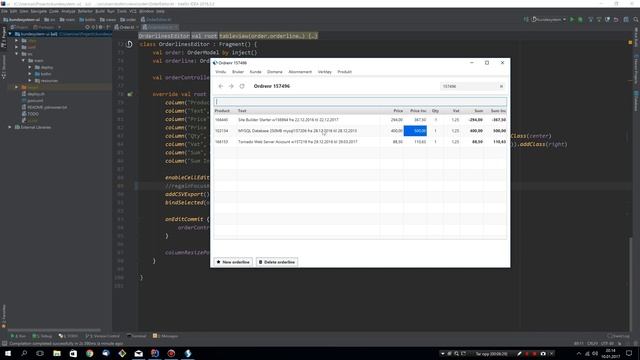Click the filter input field above the orderline table

[360, 101]
